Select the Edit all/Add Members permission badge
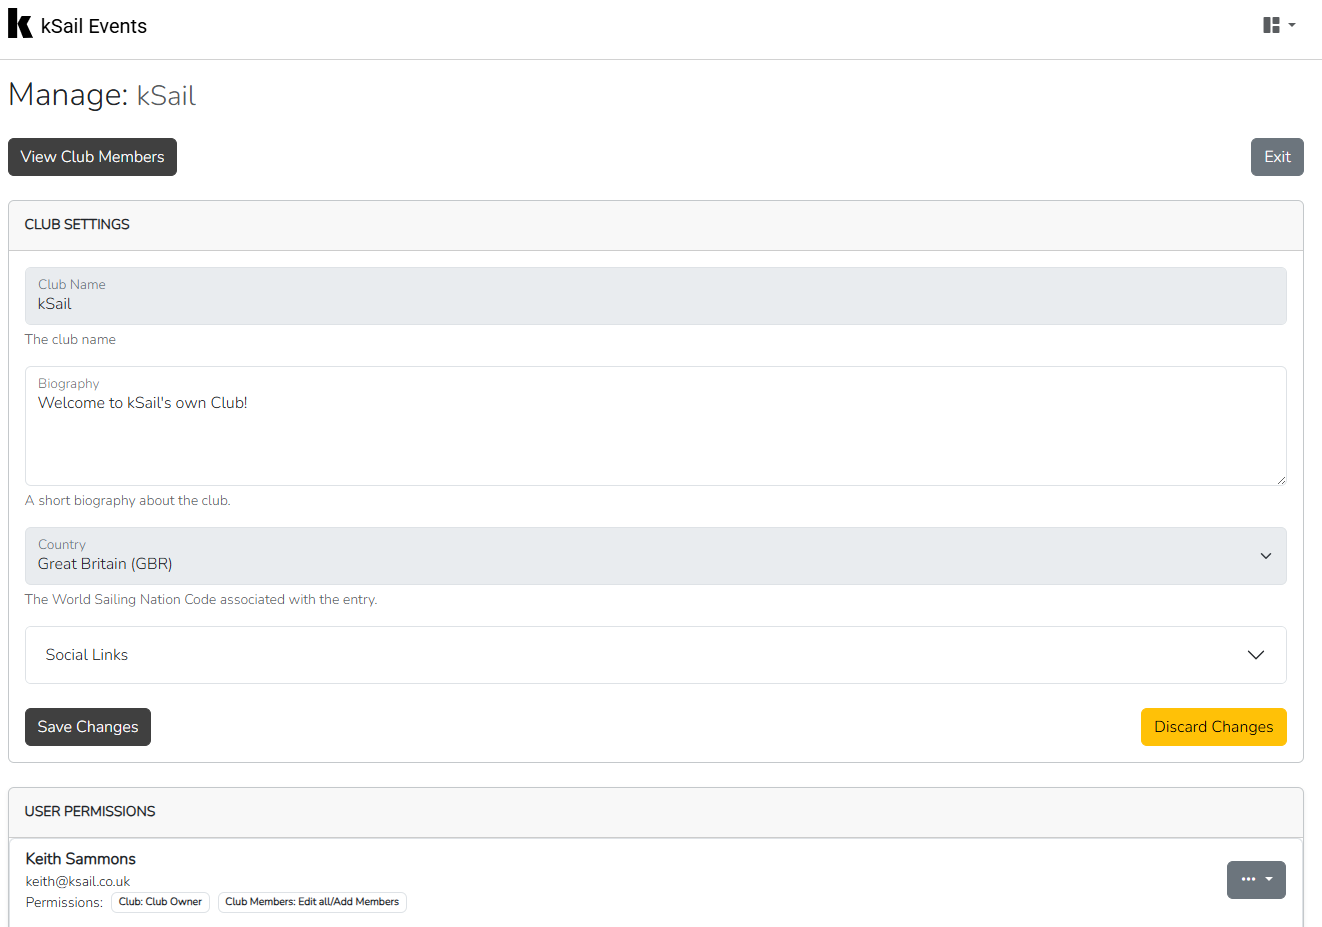The image size is (1322, 927). tap(312, 902)
